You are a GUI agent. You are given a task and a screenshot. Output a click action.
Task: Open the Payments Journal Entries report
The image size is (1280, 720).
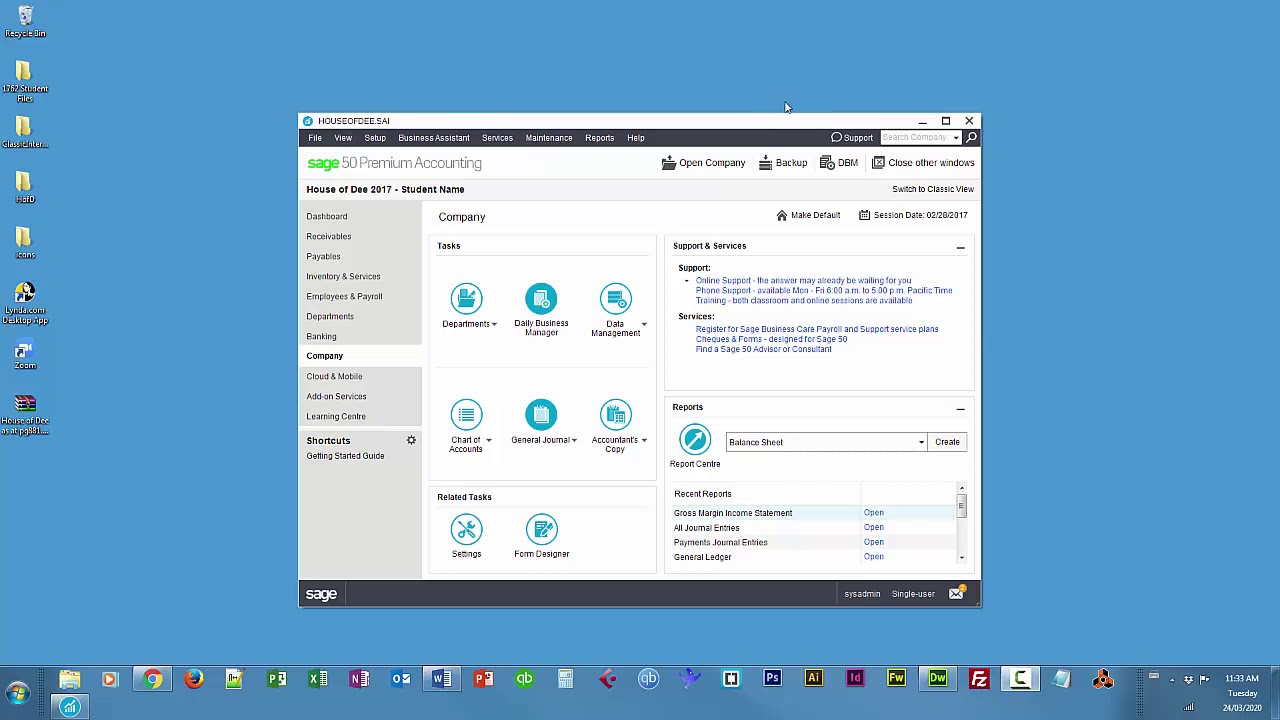coord(874,542)
